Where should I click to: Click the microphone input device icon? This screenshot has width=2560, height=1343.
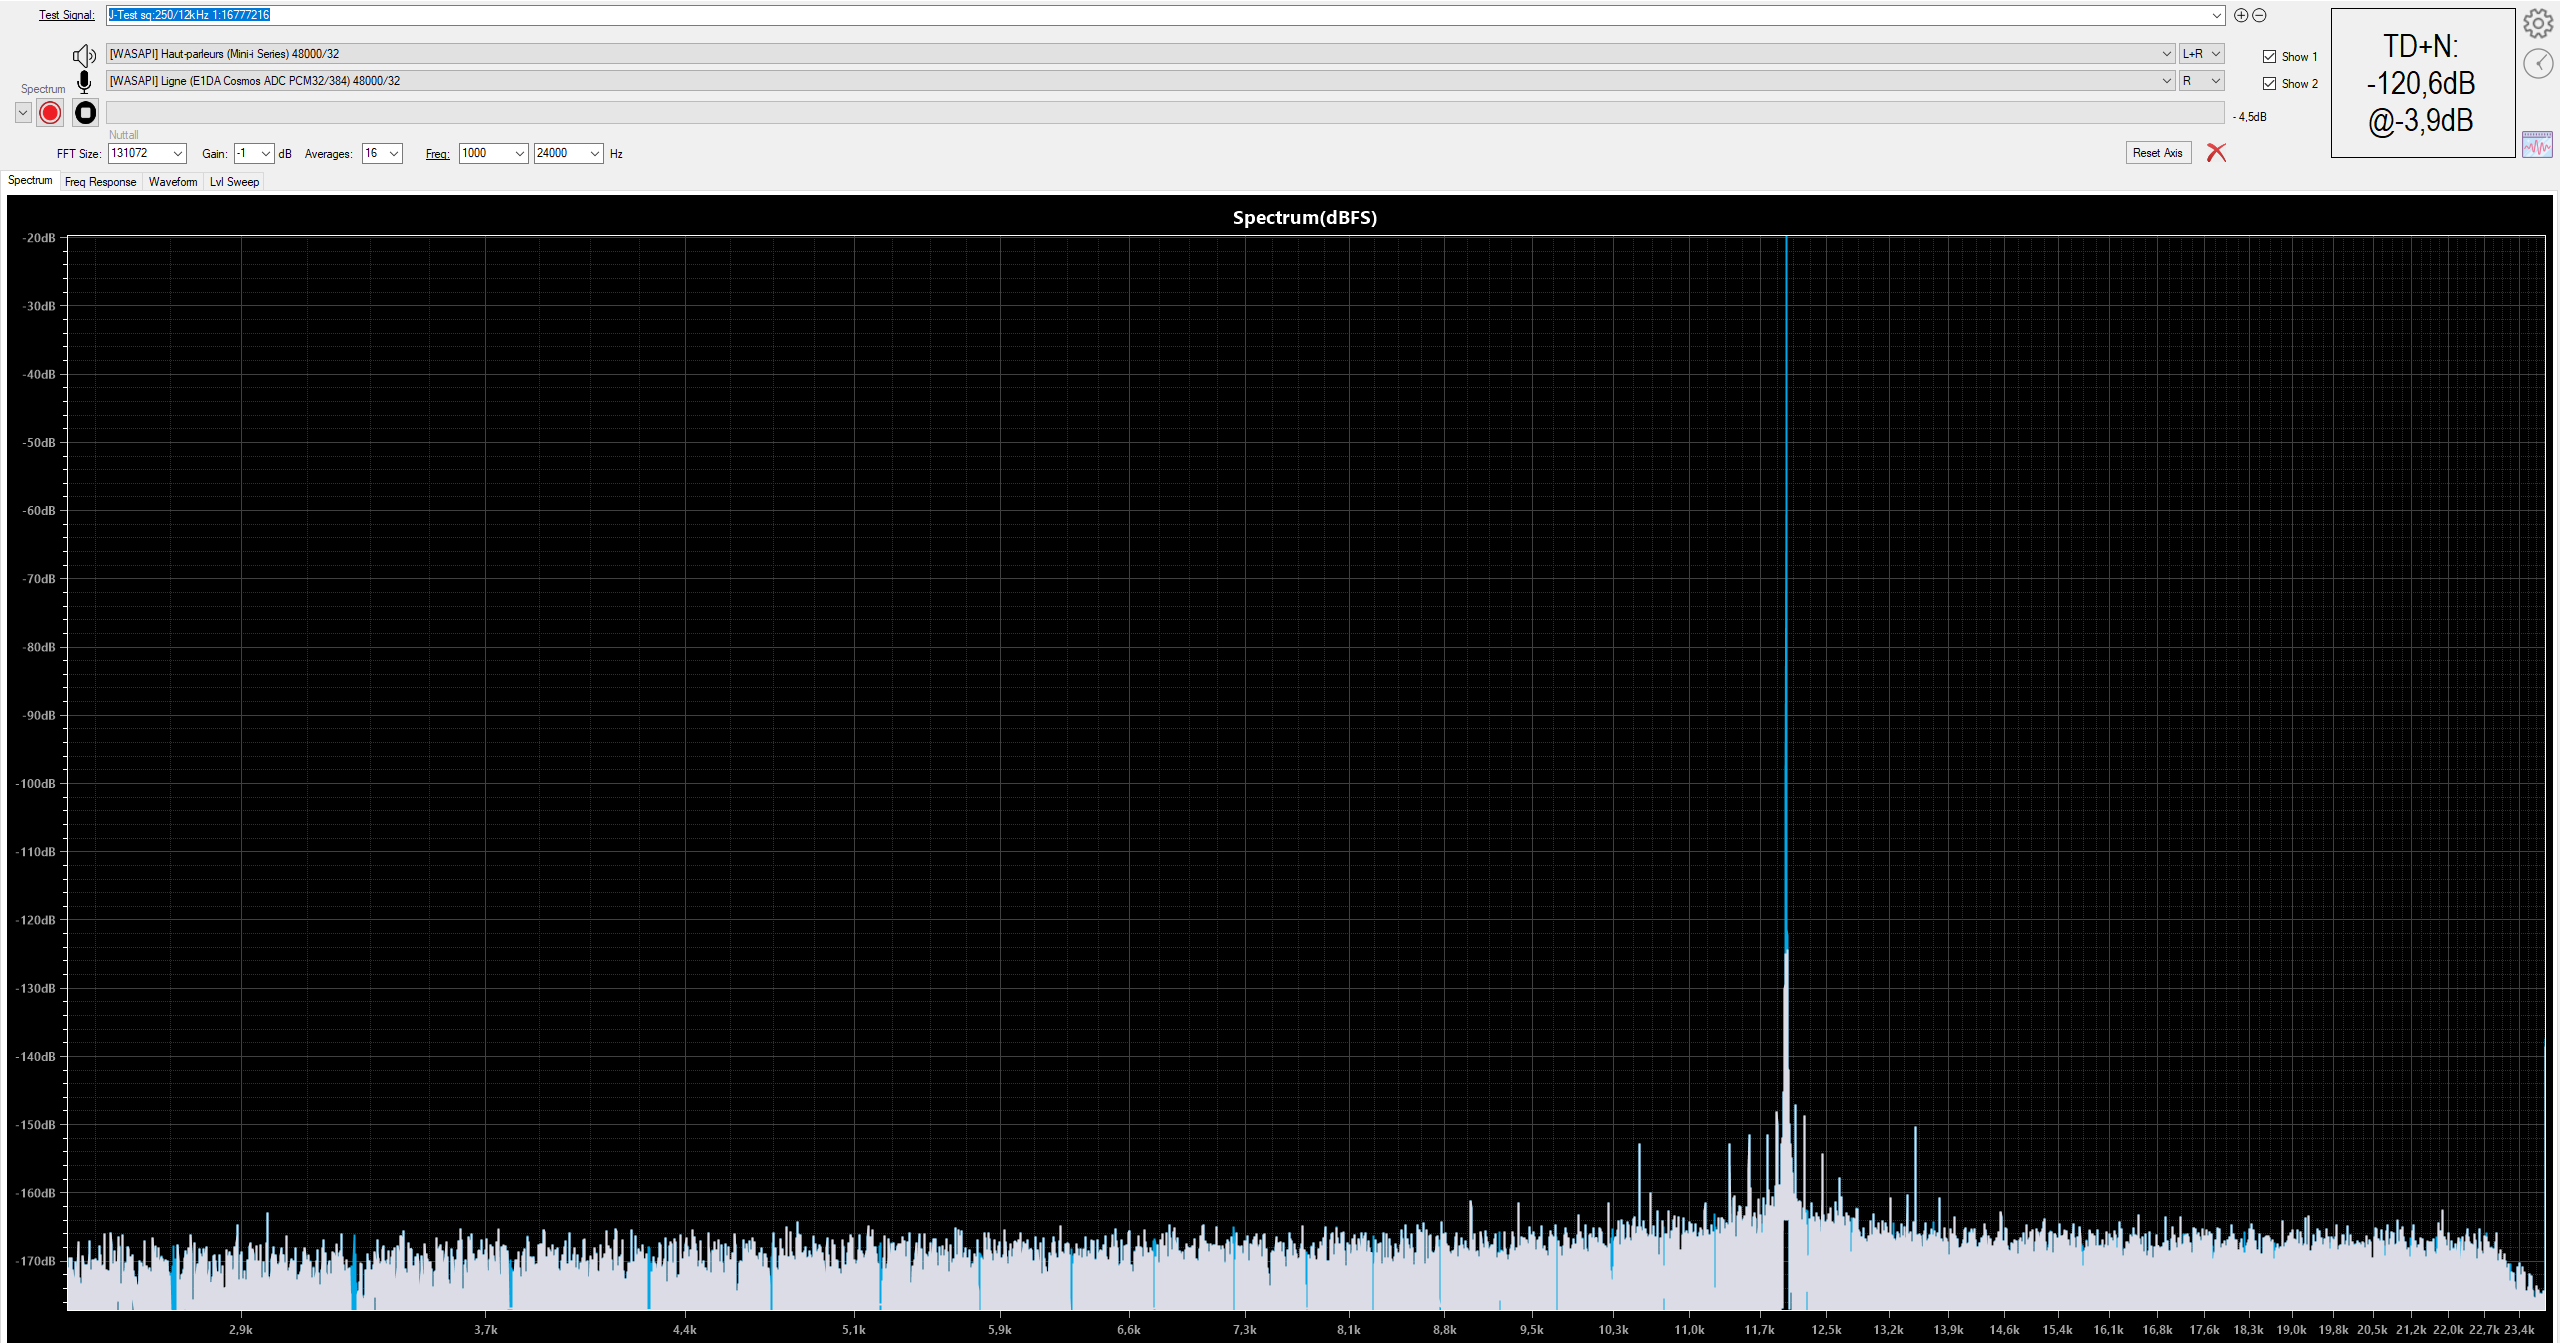pos(84,81)
